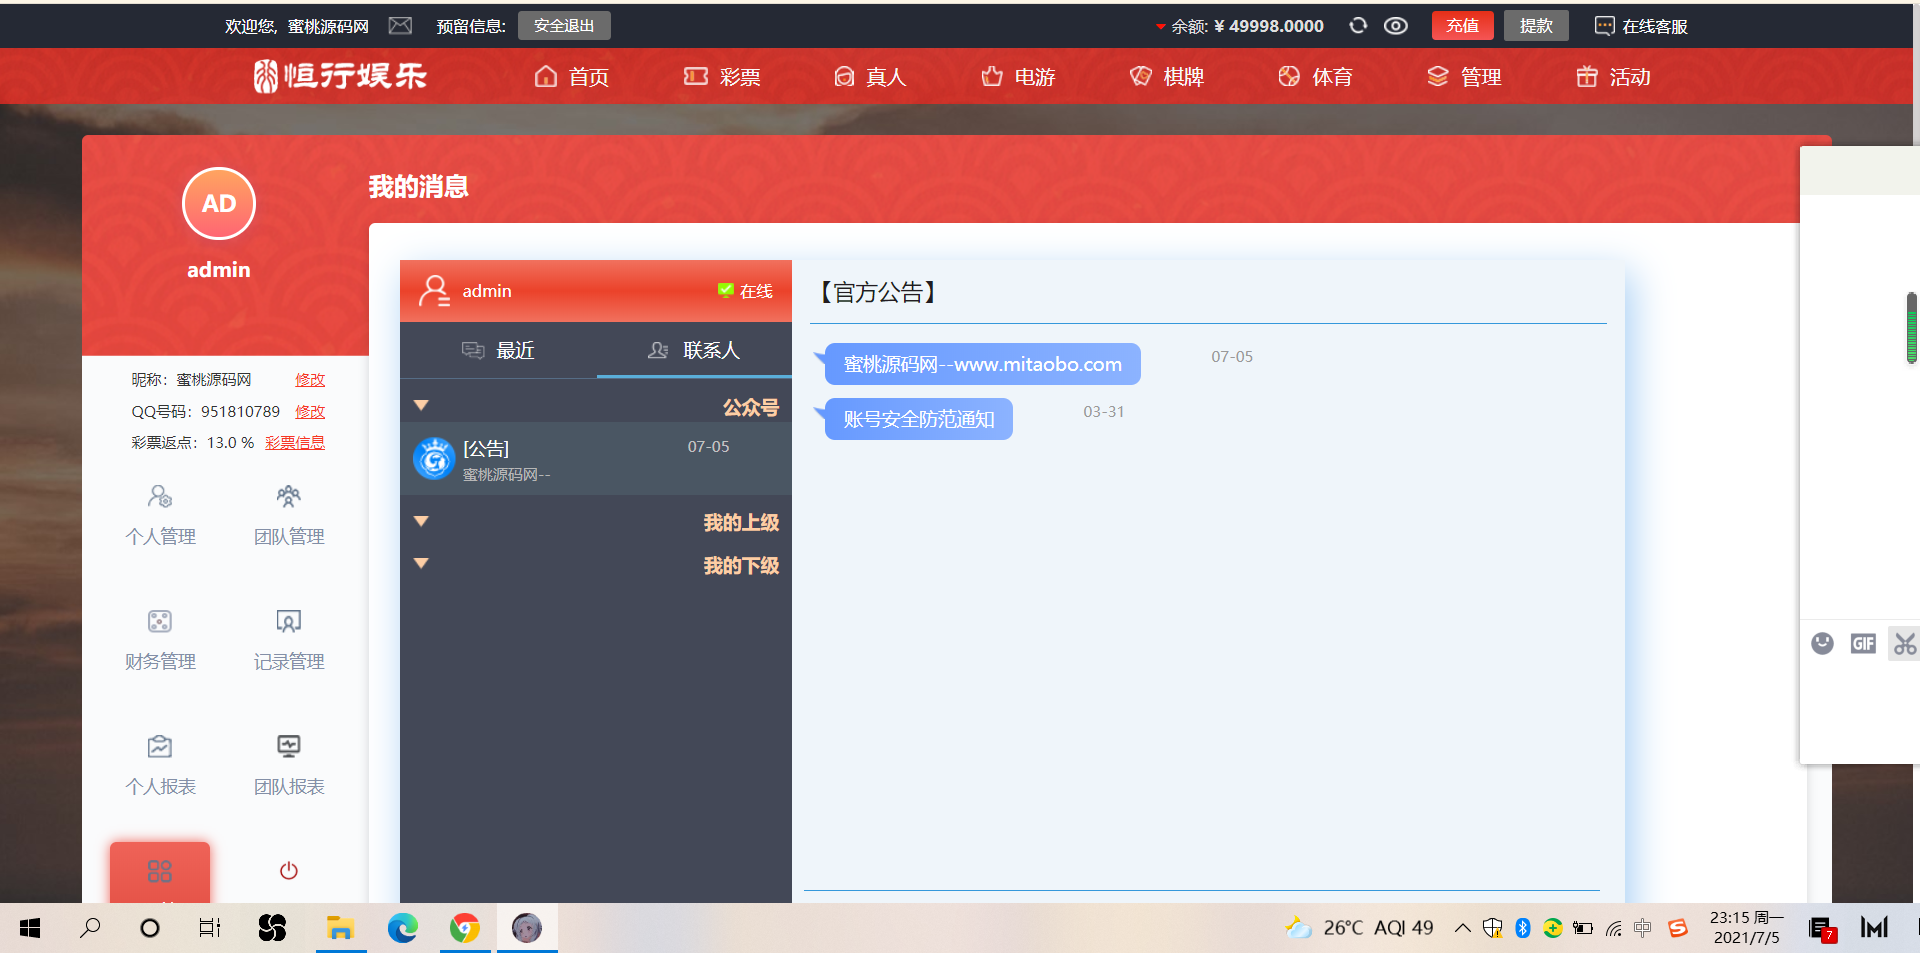Open the 账号安全防范通知 announcement message
Image resolution: width=1920 pixels, height=953 pixels.
(x=918, y=420)
